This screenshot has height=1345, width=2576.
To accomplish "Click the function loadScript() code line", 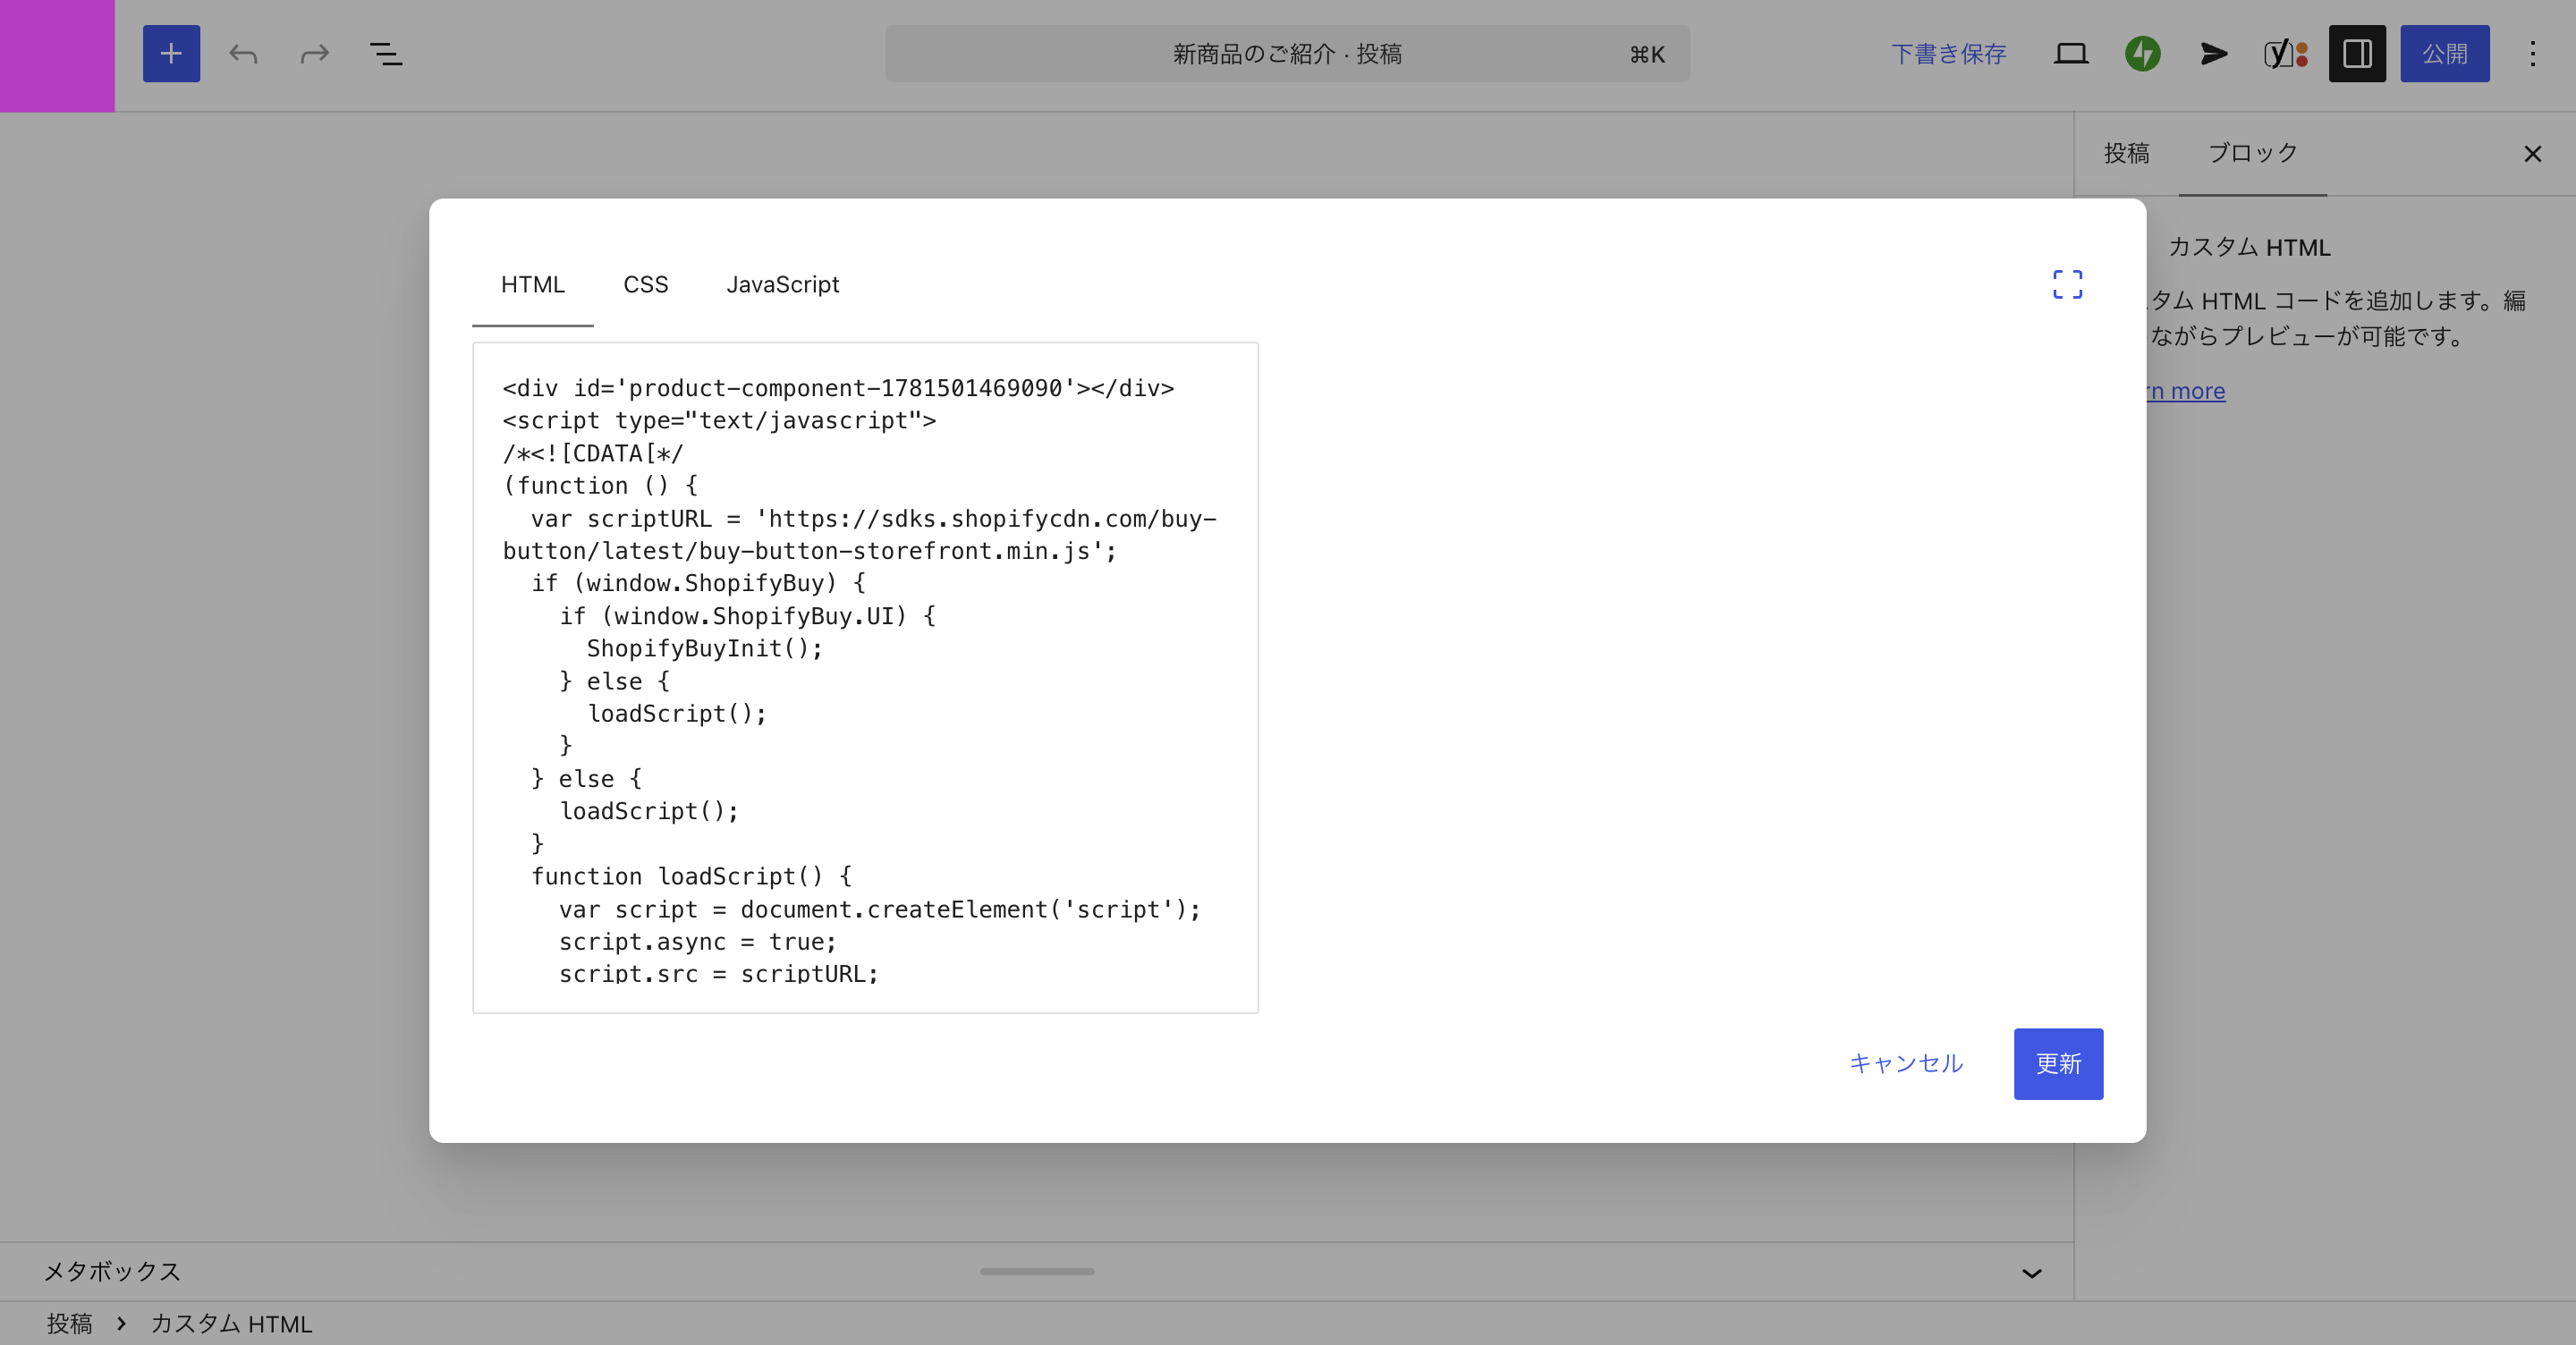I will pos(692,877).
